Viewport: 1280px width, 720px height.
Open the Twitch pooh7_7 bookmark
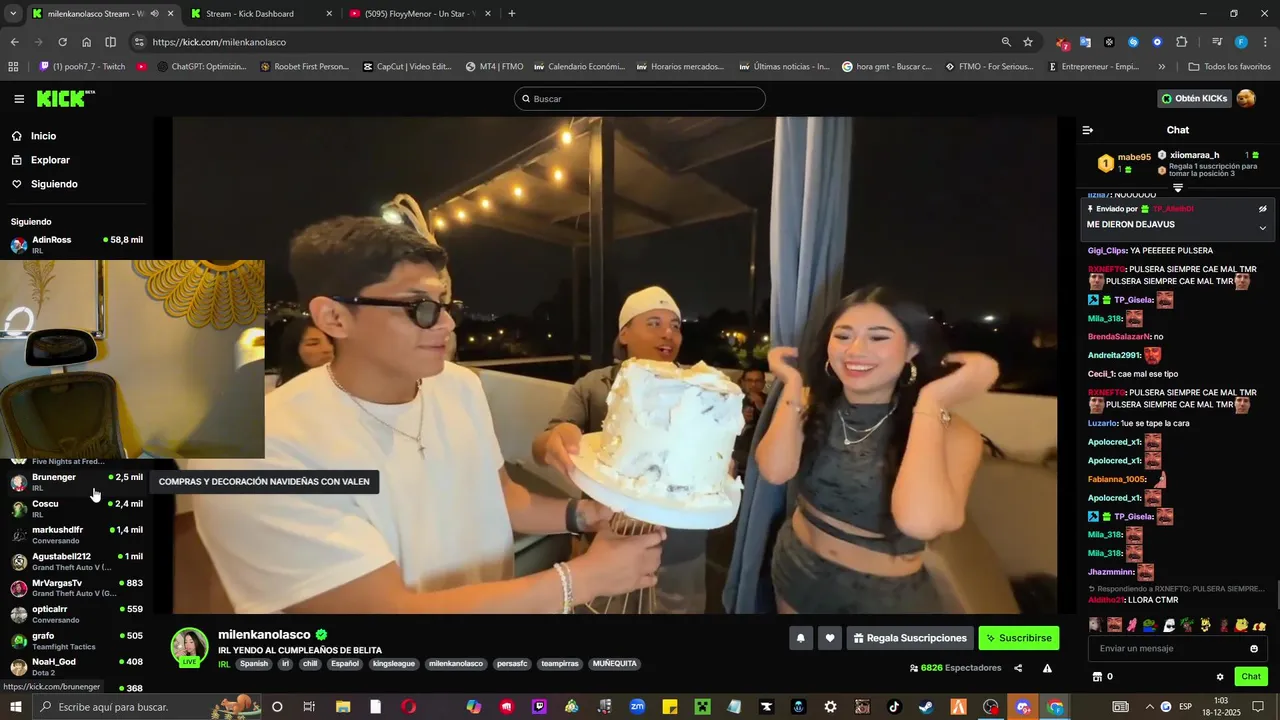(x=82, y=67)
